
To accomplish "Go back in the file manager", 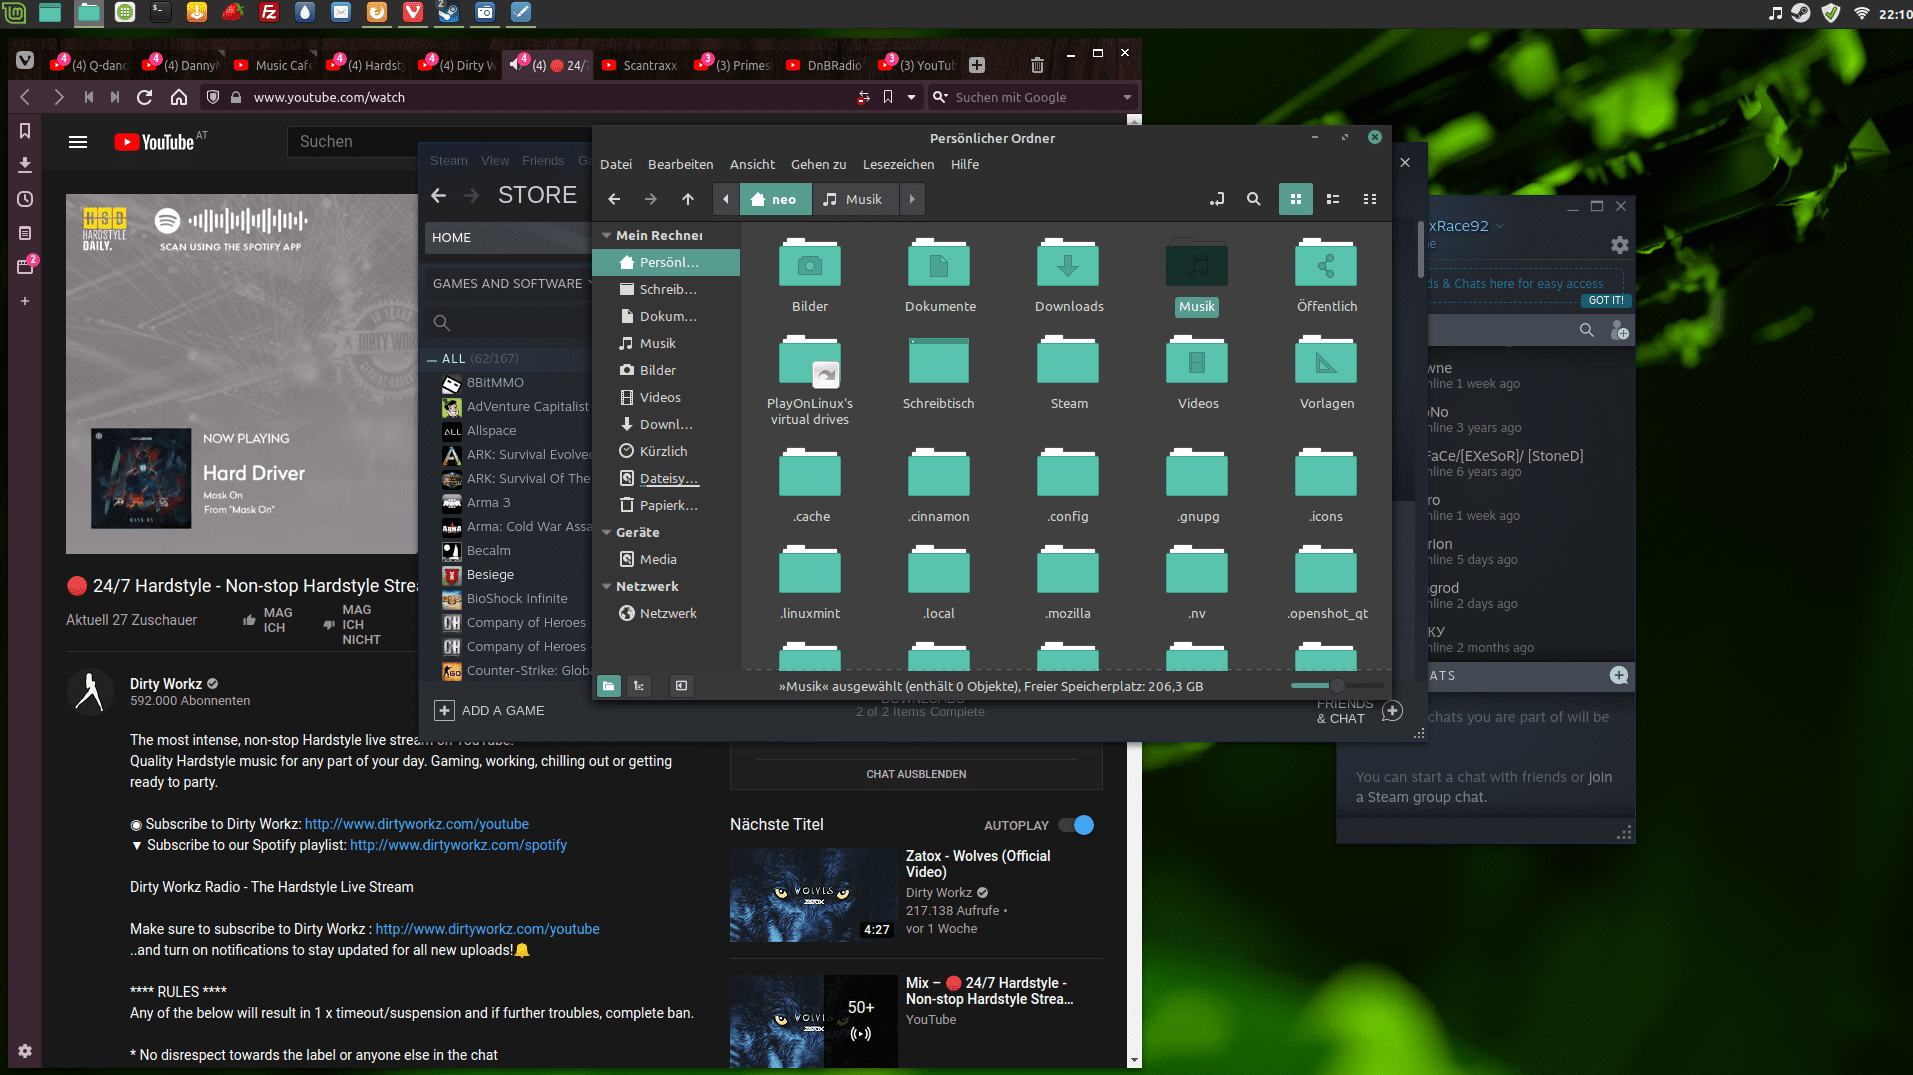I will (x=614, y=199).
